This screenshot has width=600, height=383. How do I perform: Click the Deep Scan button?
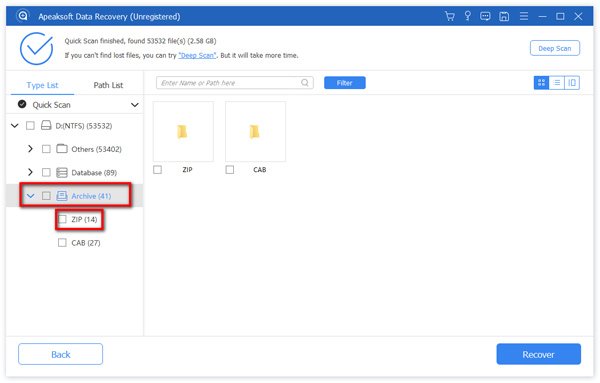[x=554, y=48]
